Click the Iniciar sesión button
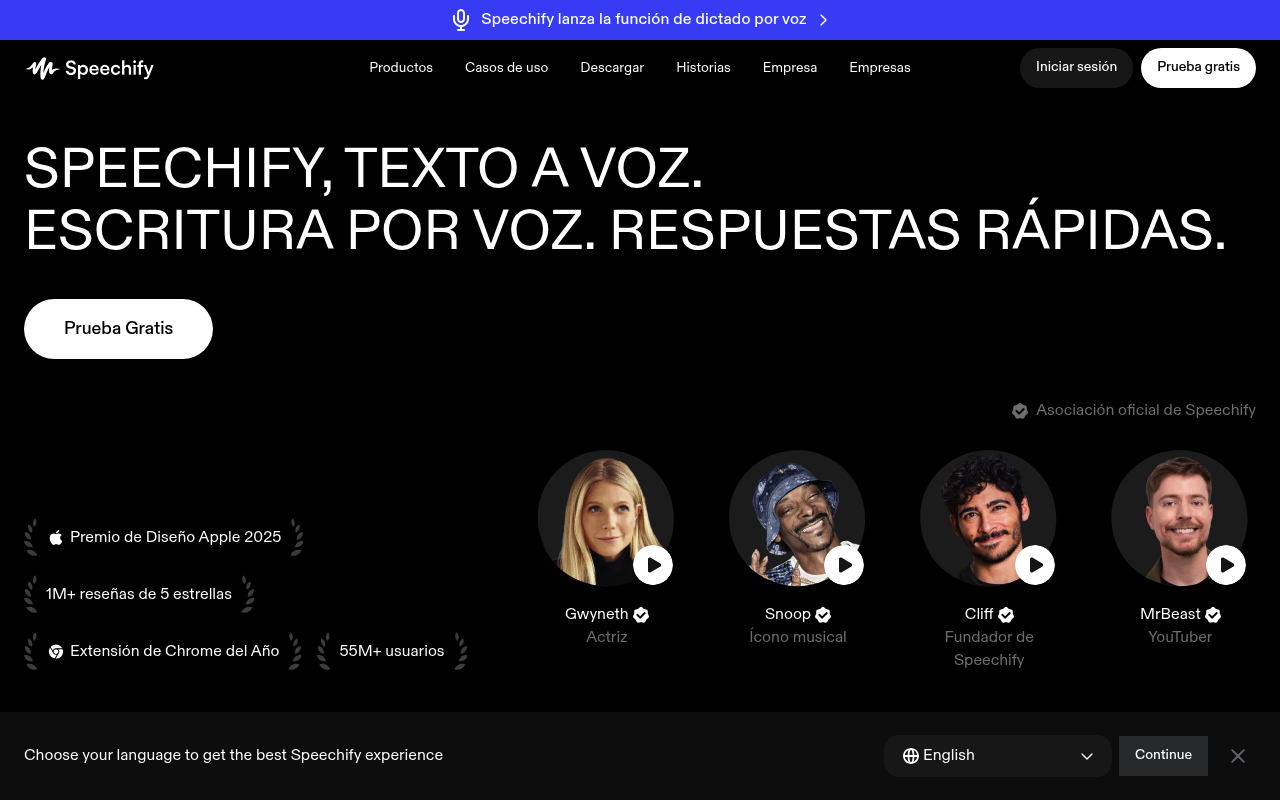1280x800 pixels. coord(1076,67)
